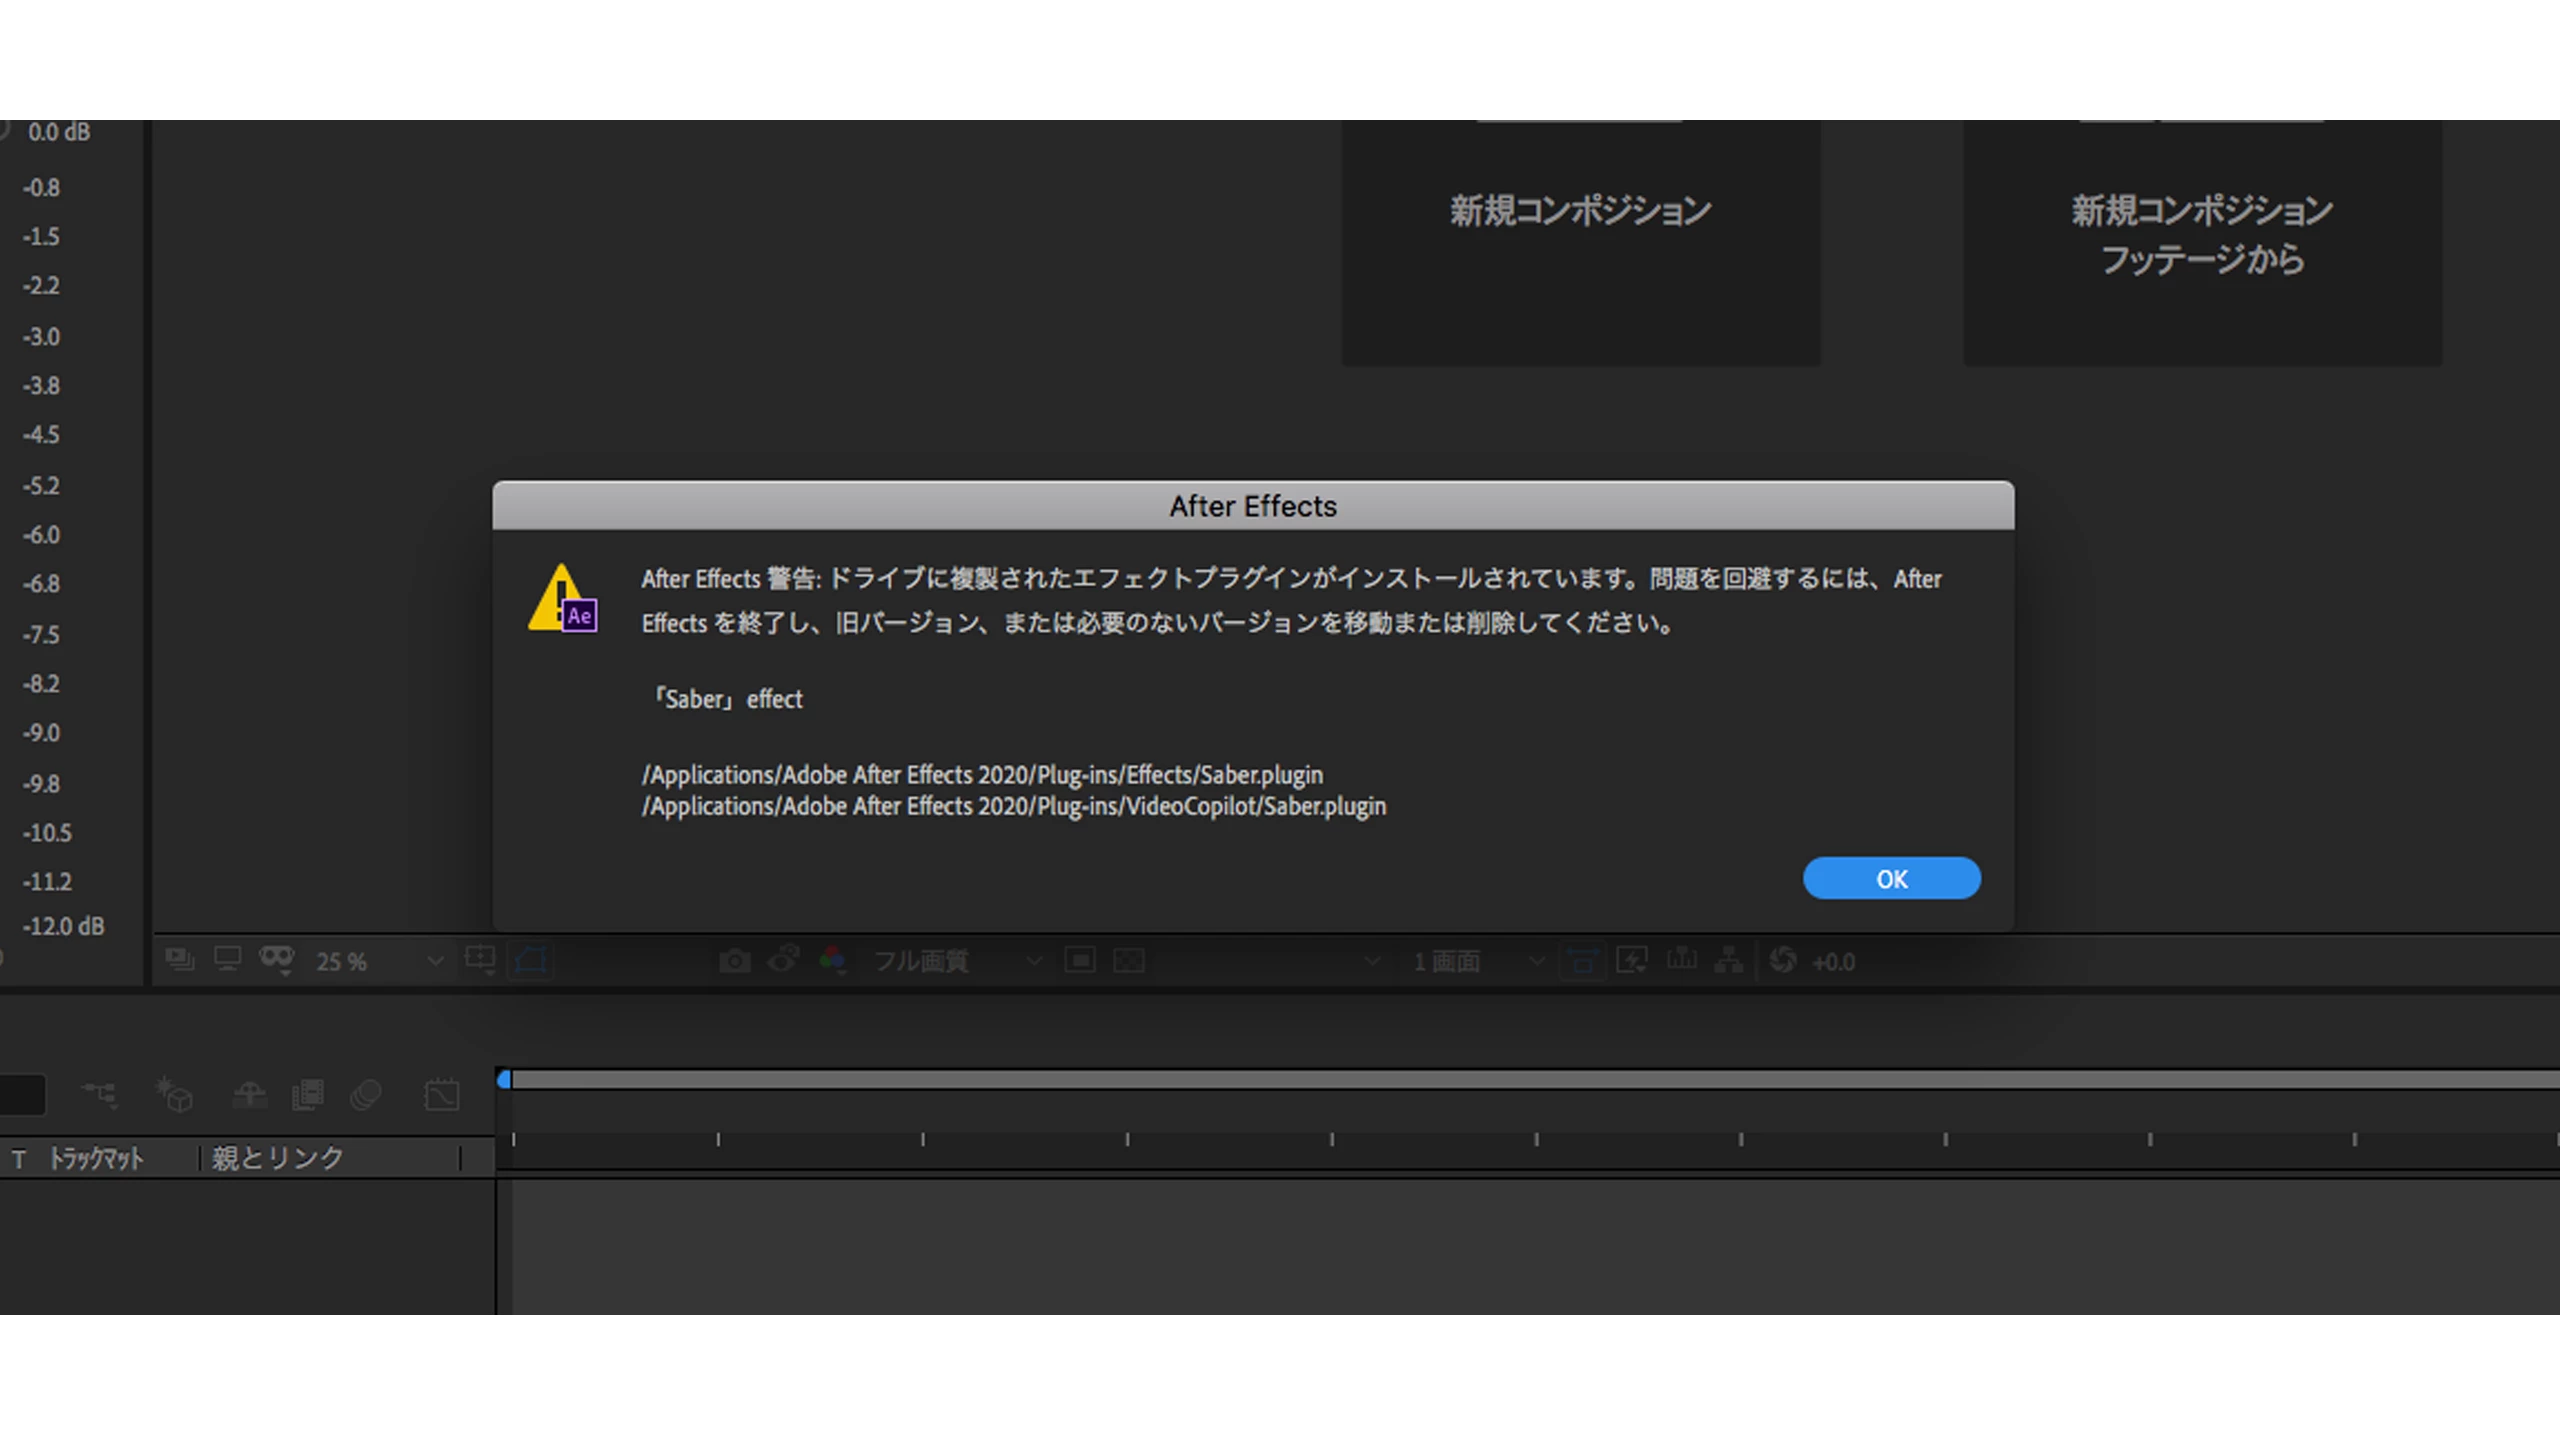Toggle region of interest button
Viewport: 2560px width, 1440px height.
pos(1079,961)
